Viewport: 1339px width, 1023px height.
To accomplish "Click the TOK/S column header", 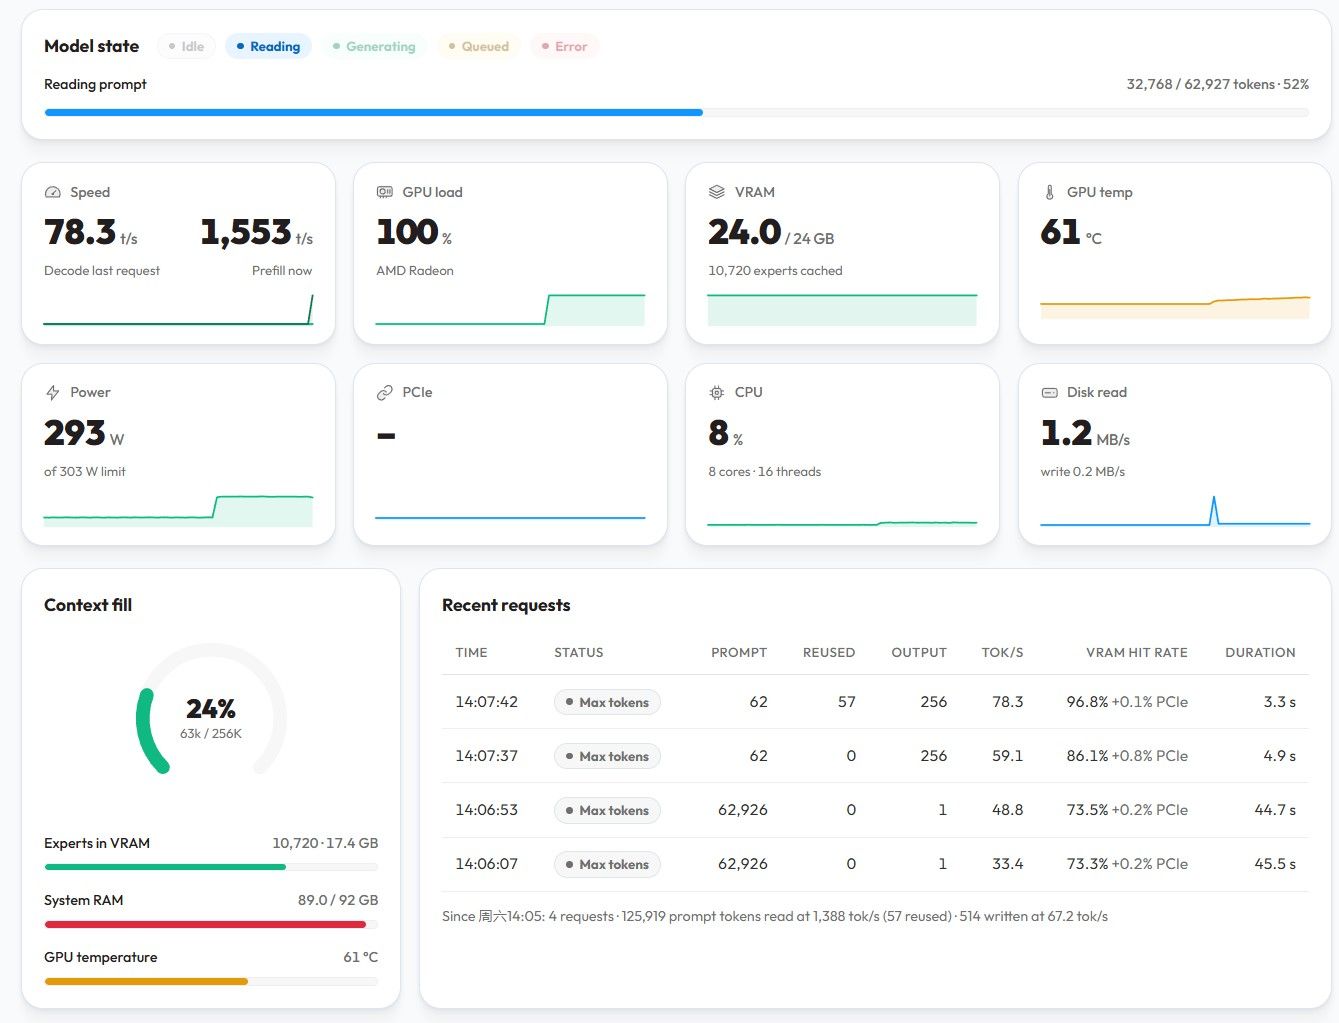I will [1002, 652].
